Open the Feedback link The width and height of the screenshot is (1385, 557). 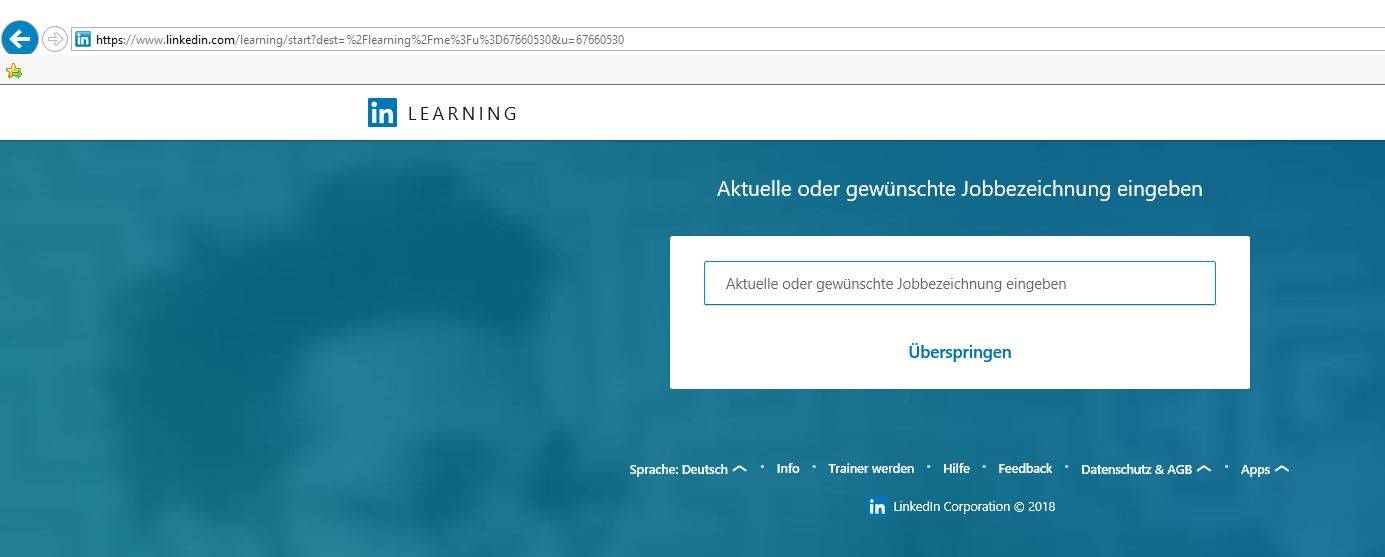(1025, 468)
